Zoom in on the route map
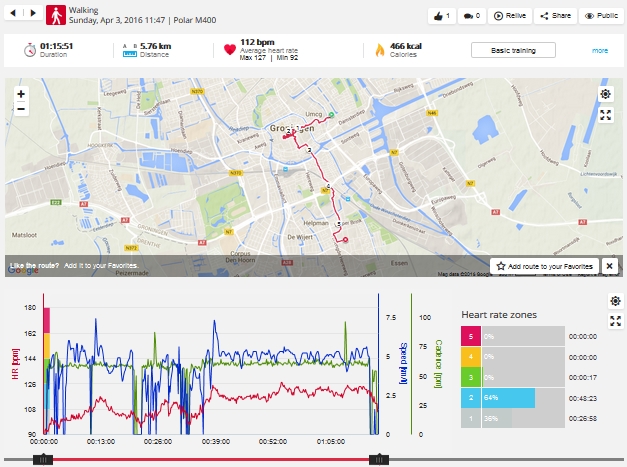Viewport: 627px width, 467px height. coord(21,94)
